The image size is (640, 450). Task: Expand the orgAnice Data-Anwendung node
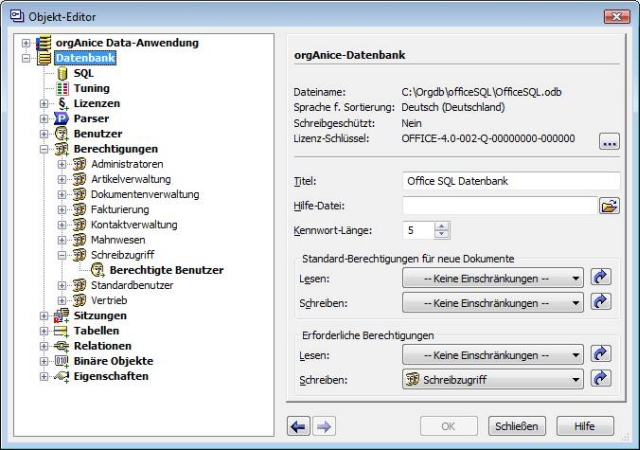[x=26, y=43]
